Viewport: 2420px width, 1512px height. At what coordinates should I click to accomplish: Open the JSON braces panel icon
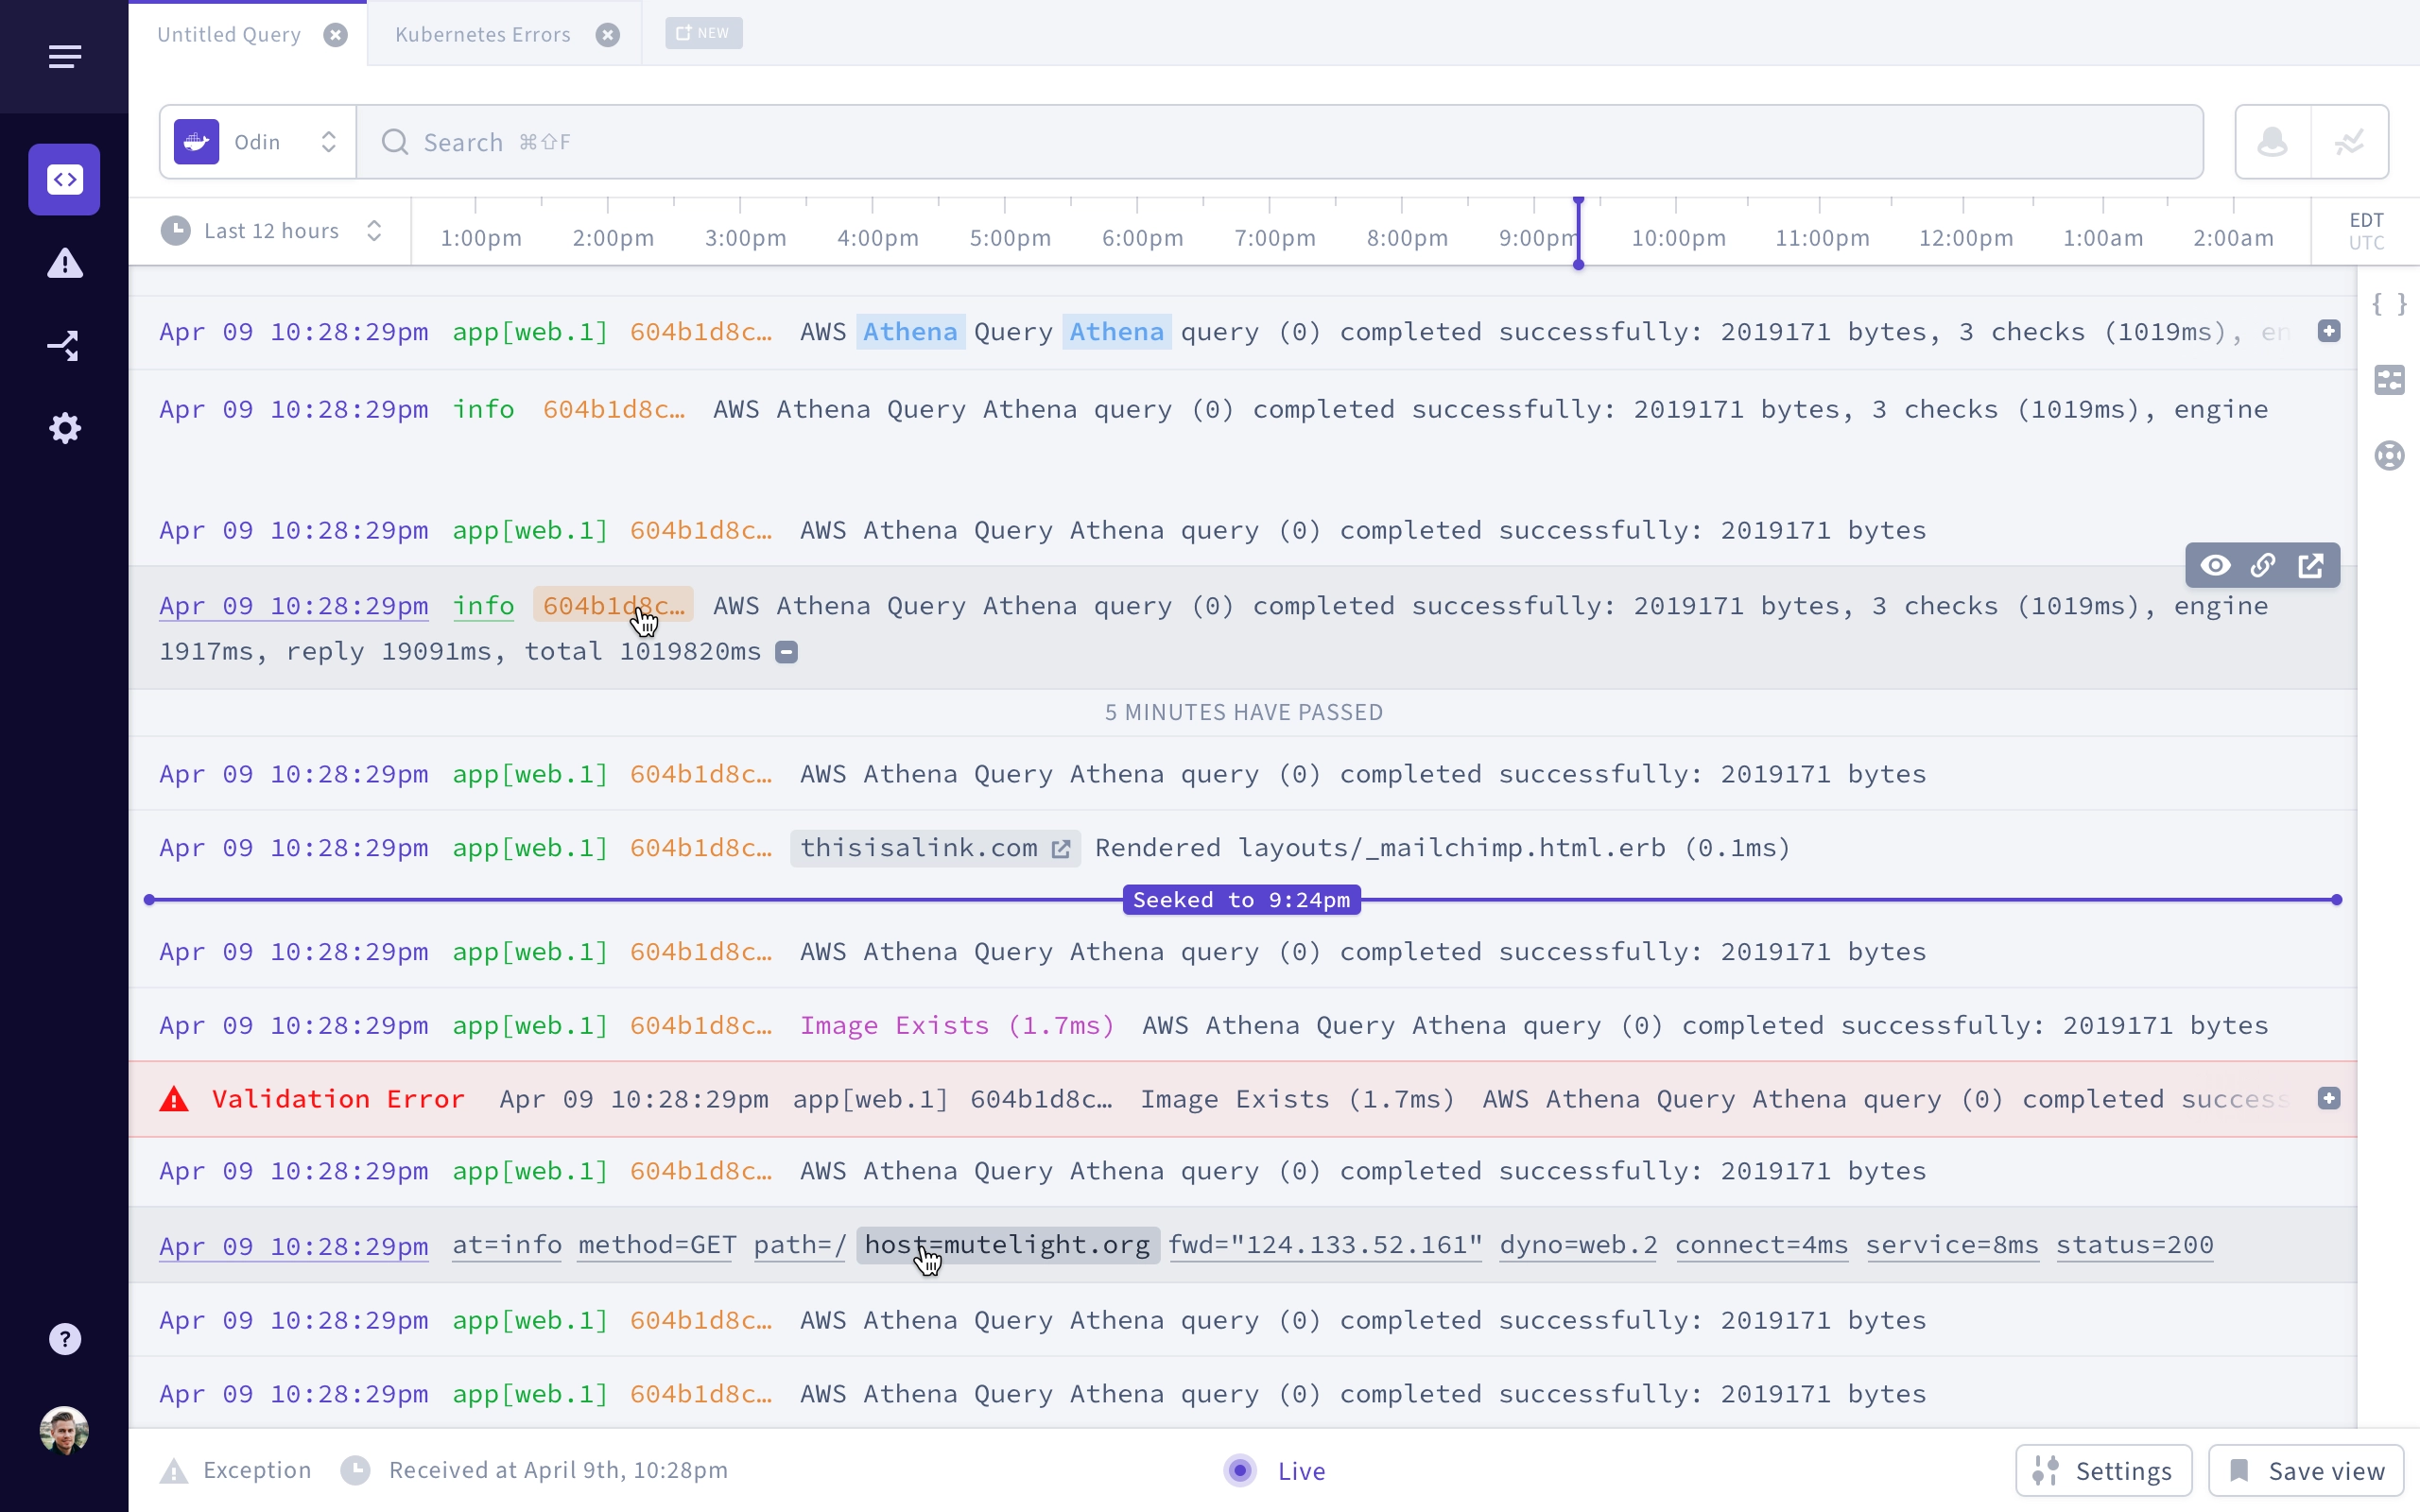coord(2389,304)
